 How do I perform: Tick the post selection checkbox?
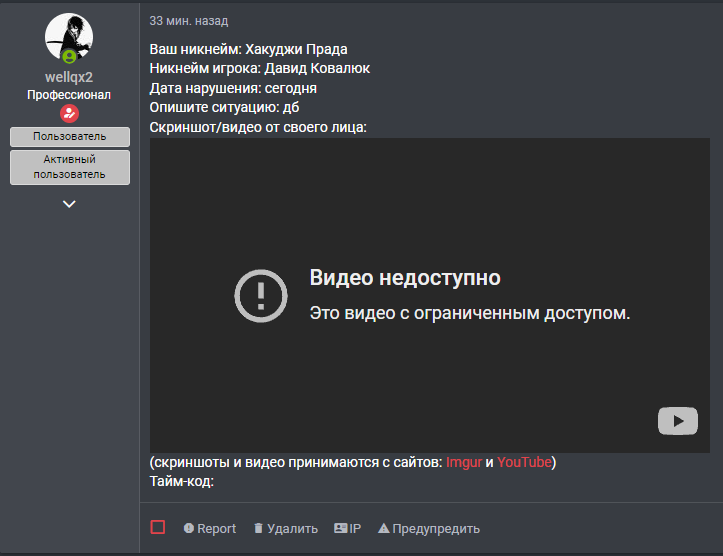(x=158, y=527)
